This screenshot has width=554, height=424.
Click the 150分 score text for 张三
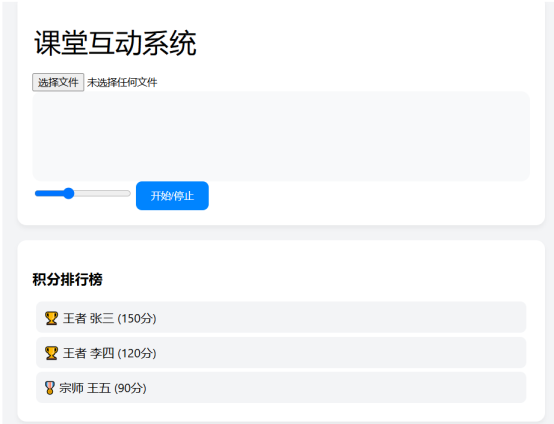[137, 318]
